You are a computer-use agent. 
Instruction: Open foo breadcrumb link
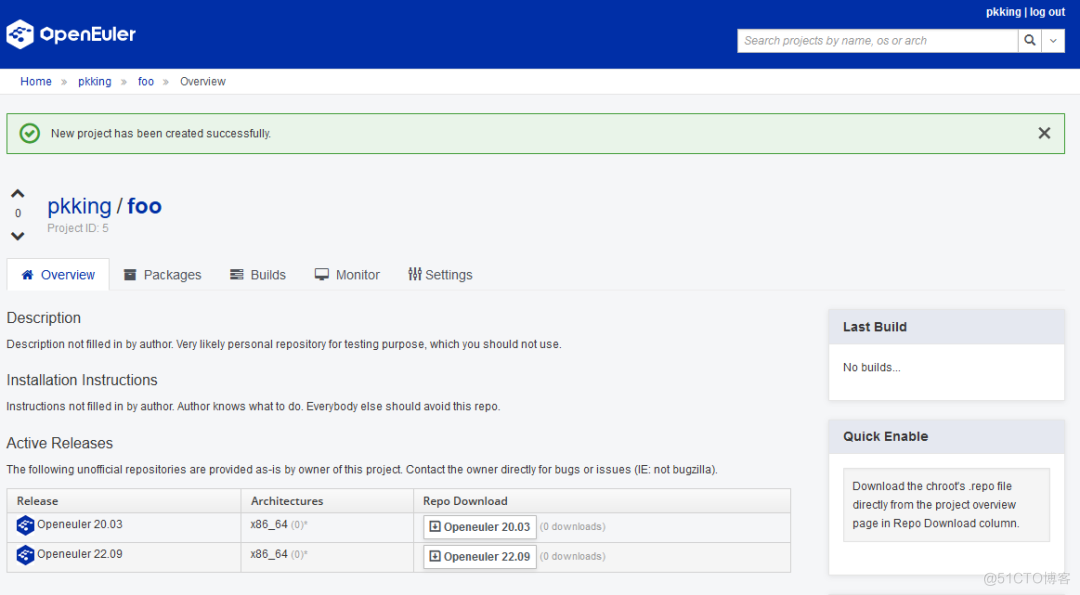(145, 81)
